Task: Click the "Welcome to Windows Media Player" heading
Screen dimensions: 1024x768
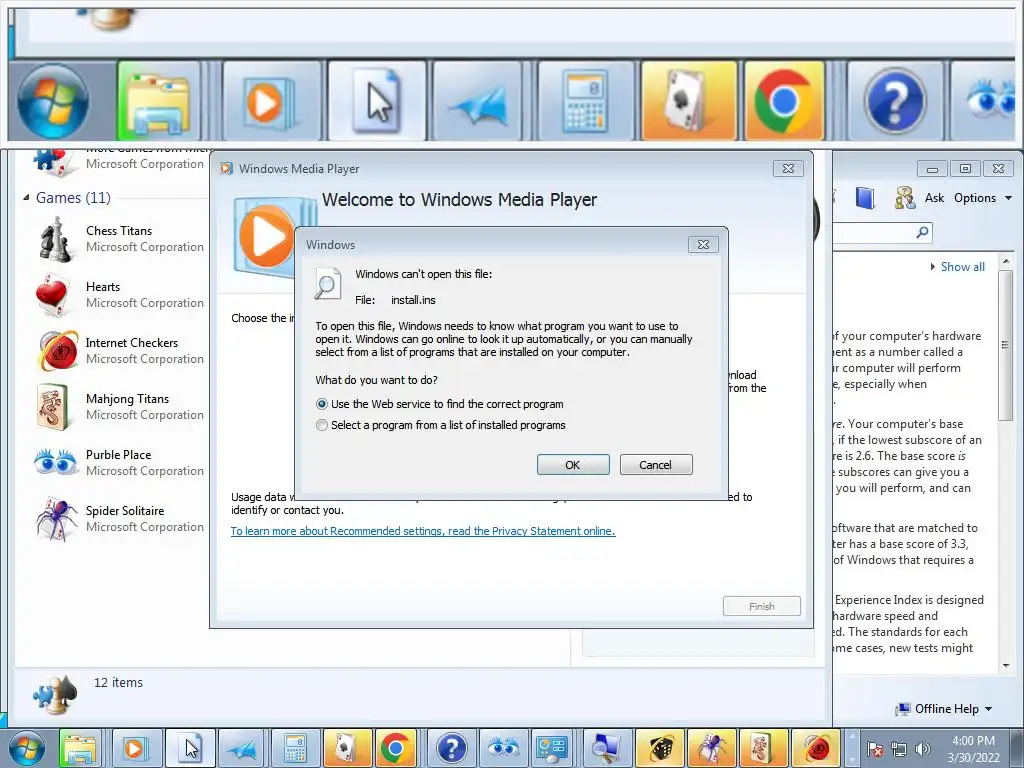Action: point(459,200)
